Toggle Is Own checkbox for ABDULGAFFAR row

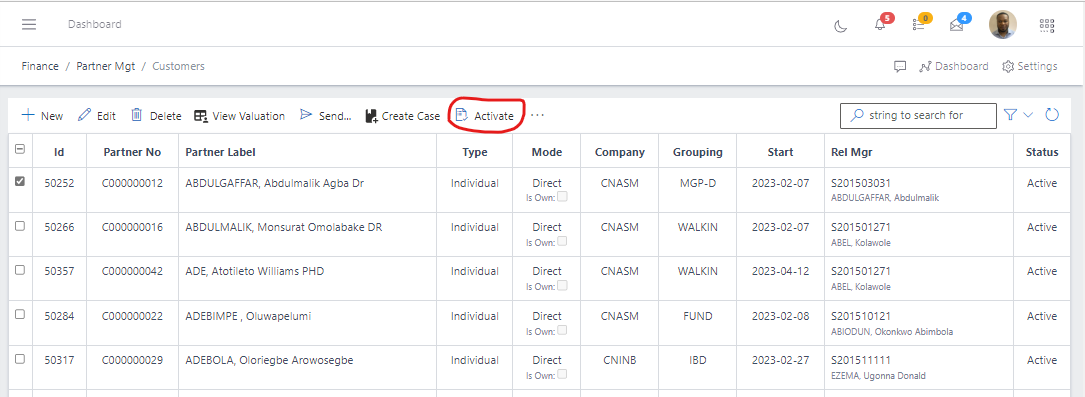(x=563, y=197)
